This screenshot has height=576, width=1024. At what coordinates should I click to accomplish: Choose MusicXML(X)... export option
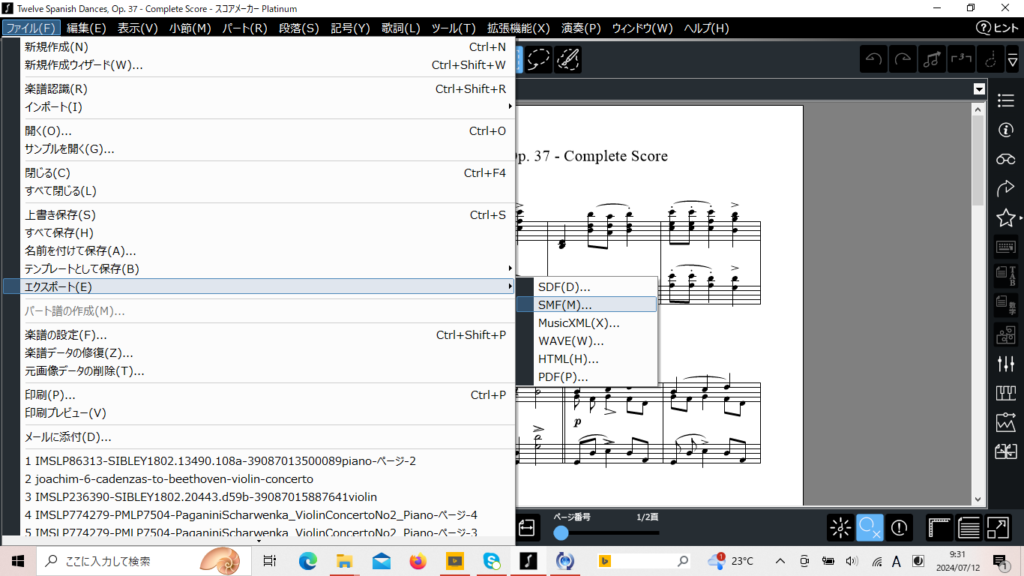pyautogui.click(x=578, y=323)
